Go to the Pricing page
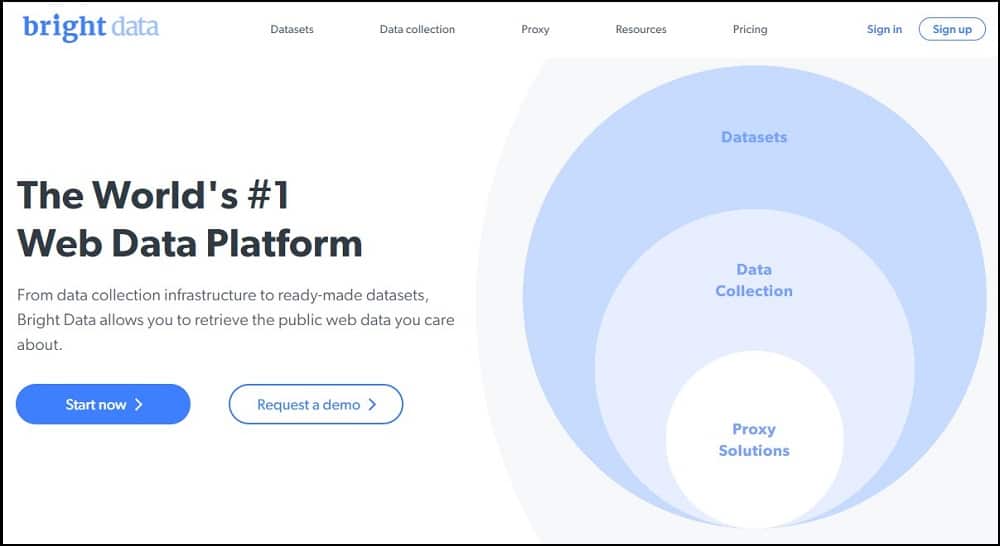 pyautogui.click(x=750, y=29)
